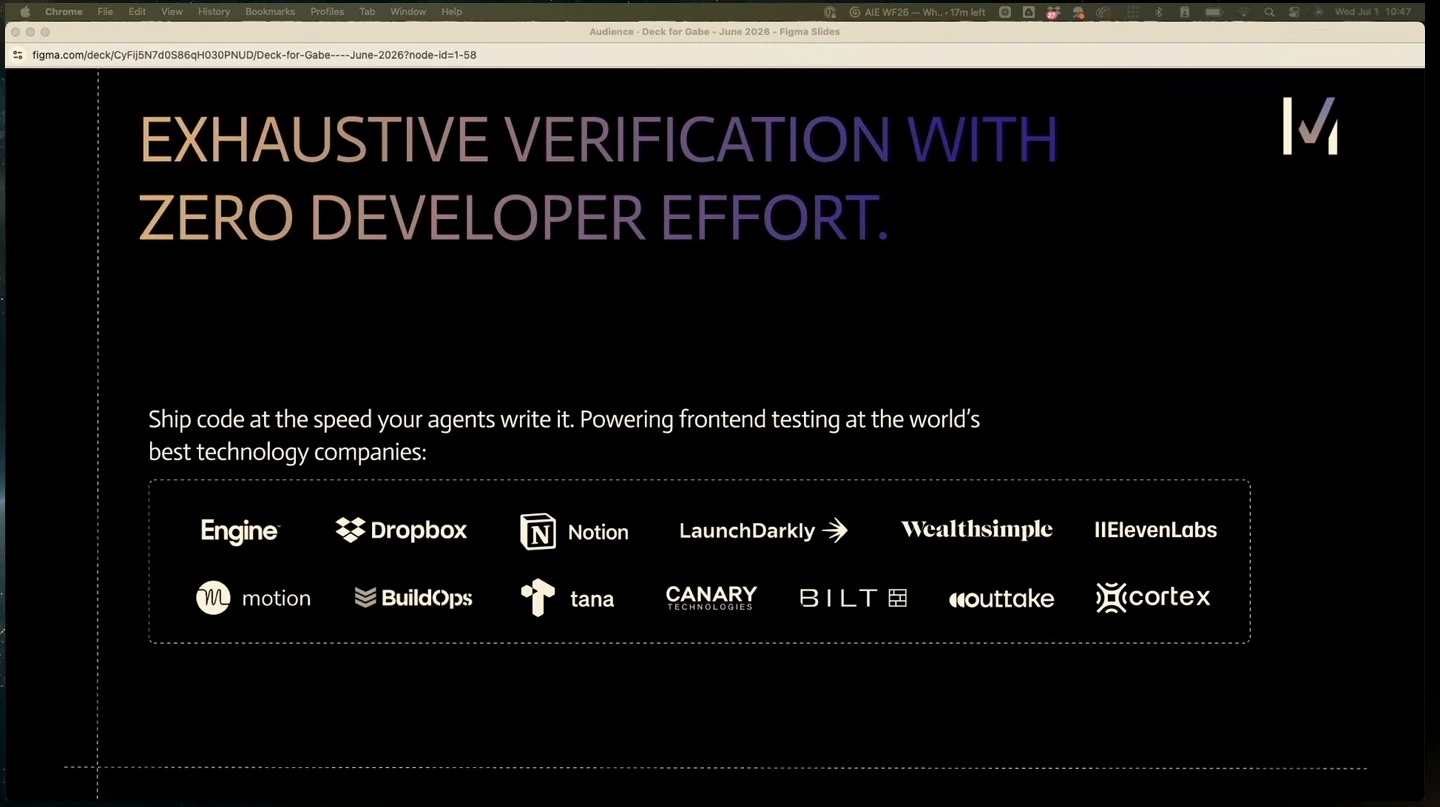Open the Profiles menu
This screenshot has width=1440, height=807.
[327, 12]
